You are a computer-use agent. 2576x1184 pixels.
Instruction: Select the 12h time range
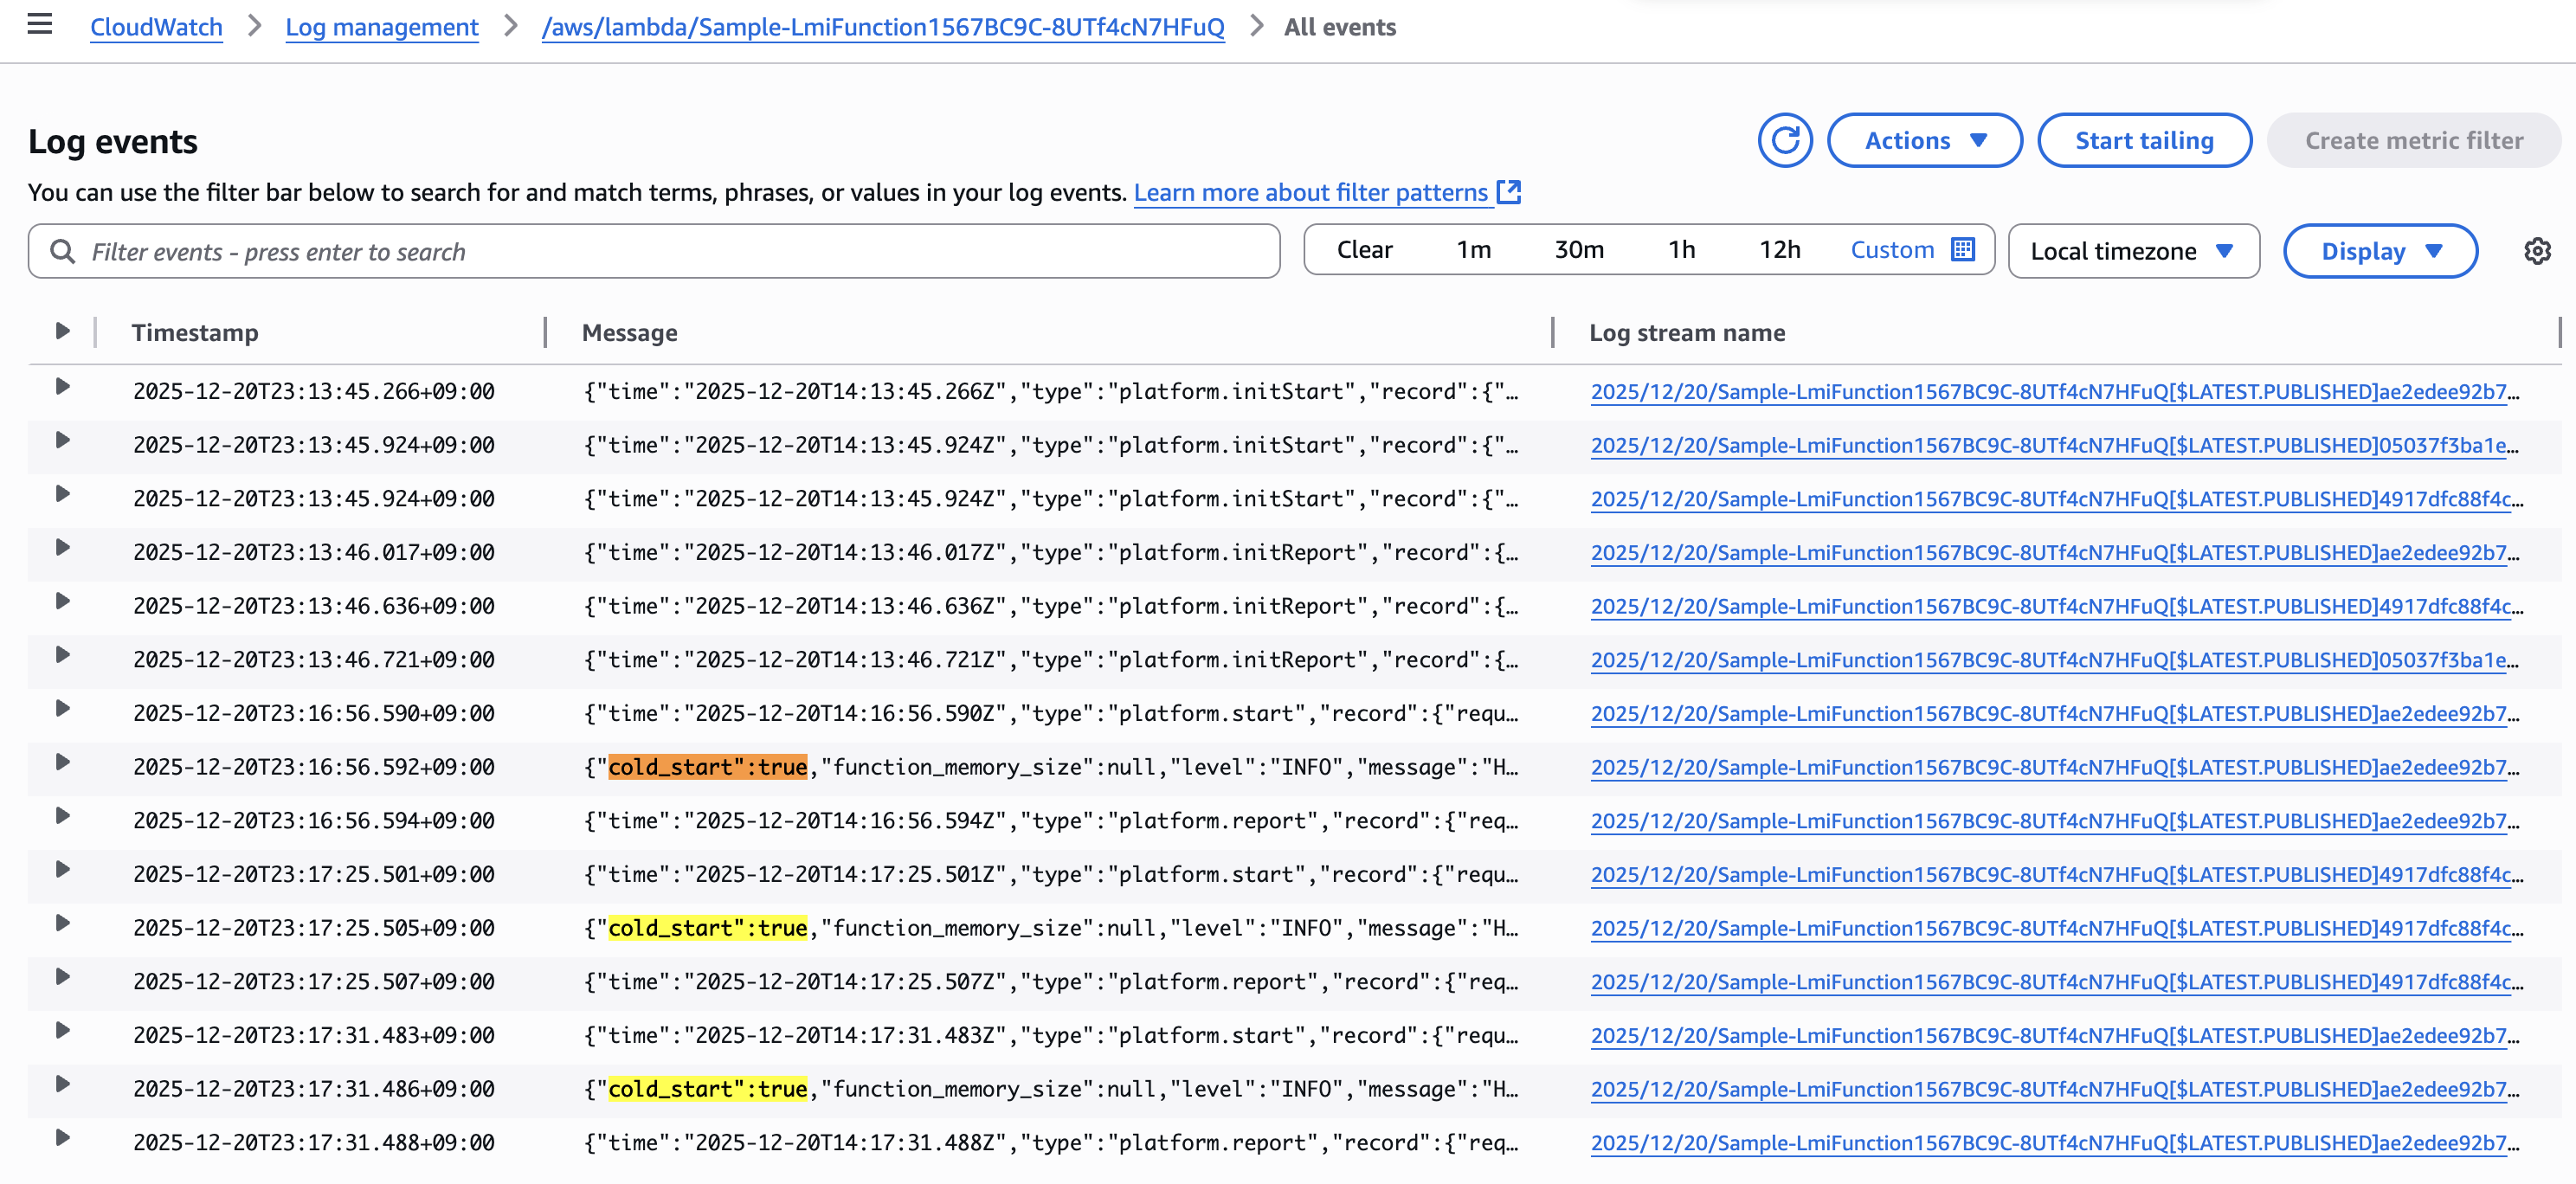pyautogui.click(x=1779, y=250)
